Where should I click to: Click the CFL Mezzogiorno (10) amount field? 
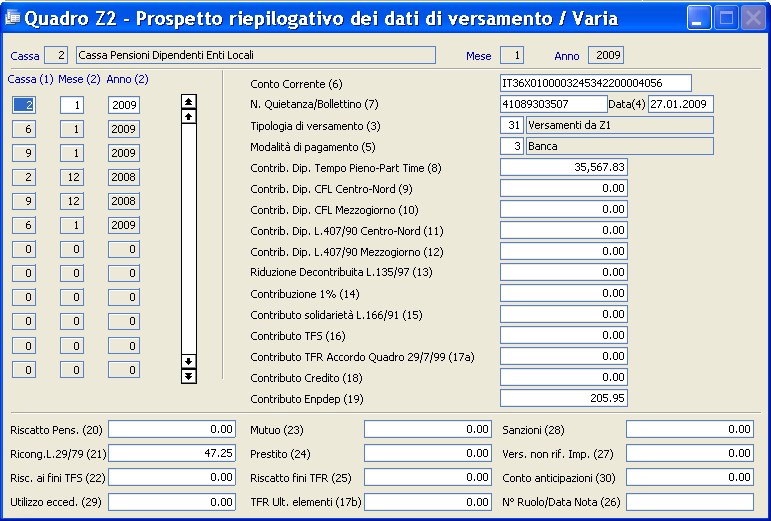coord(563,209)
